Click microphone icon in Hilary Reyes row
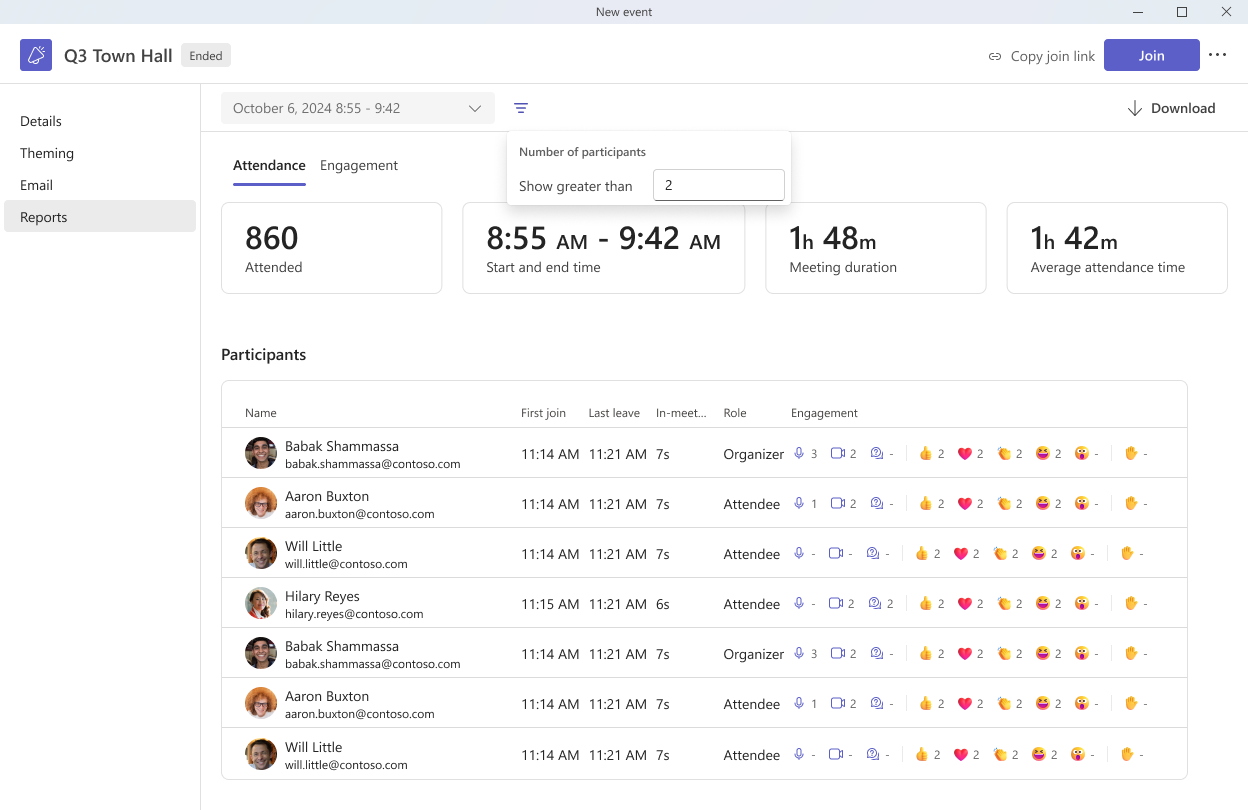Screen dimensions: 1248x810 click(x=799, y=603)
